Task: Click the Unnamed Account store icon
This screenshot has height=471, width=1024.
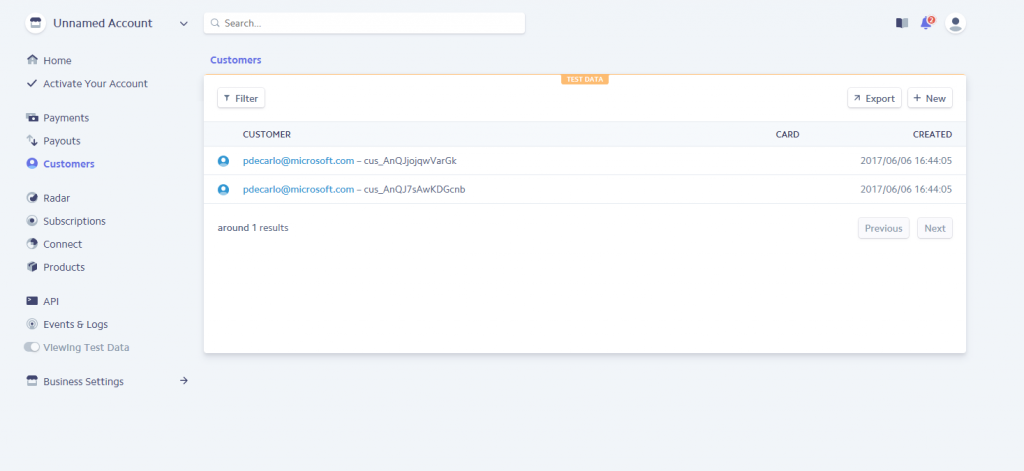Action: click(35, 23)
